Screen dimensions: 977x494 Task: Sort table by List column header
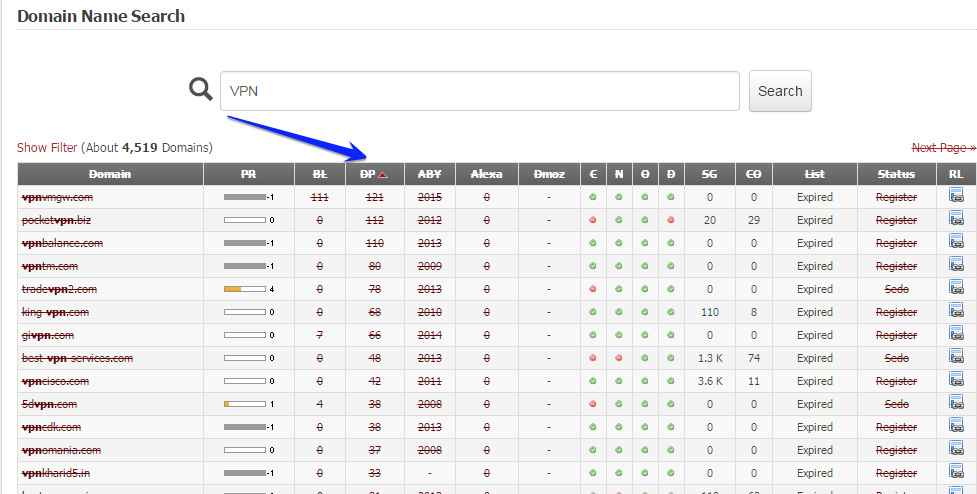pos(814,174)
